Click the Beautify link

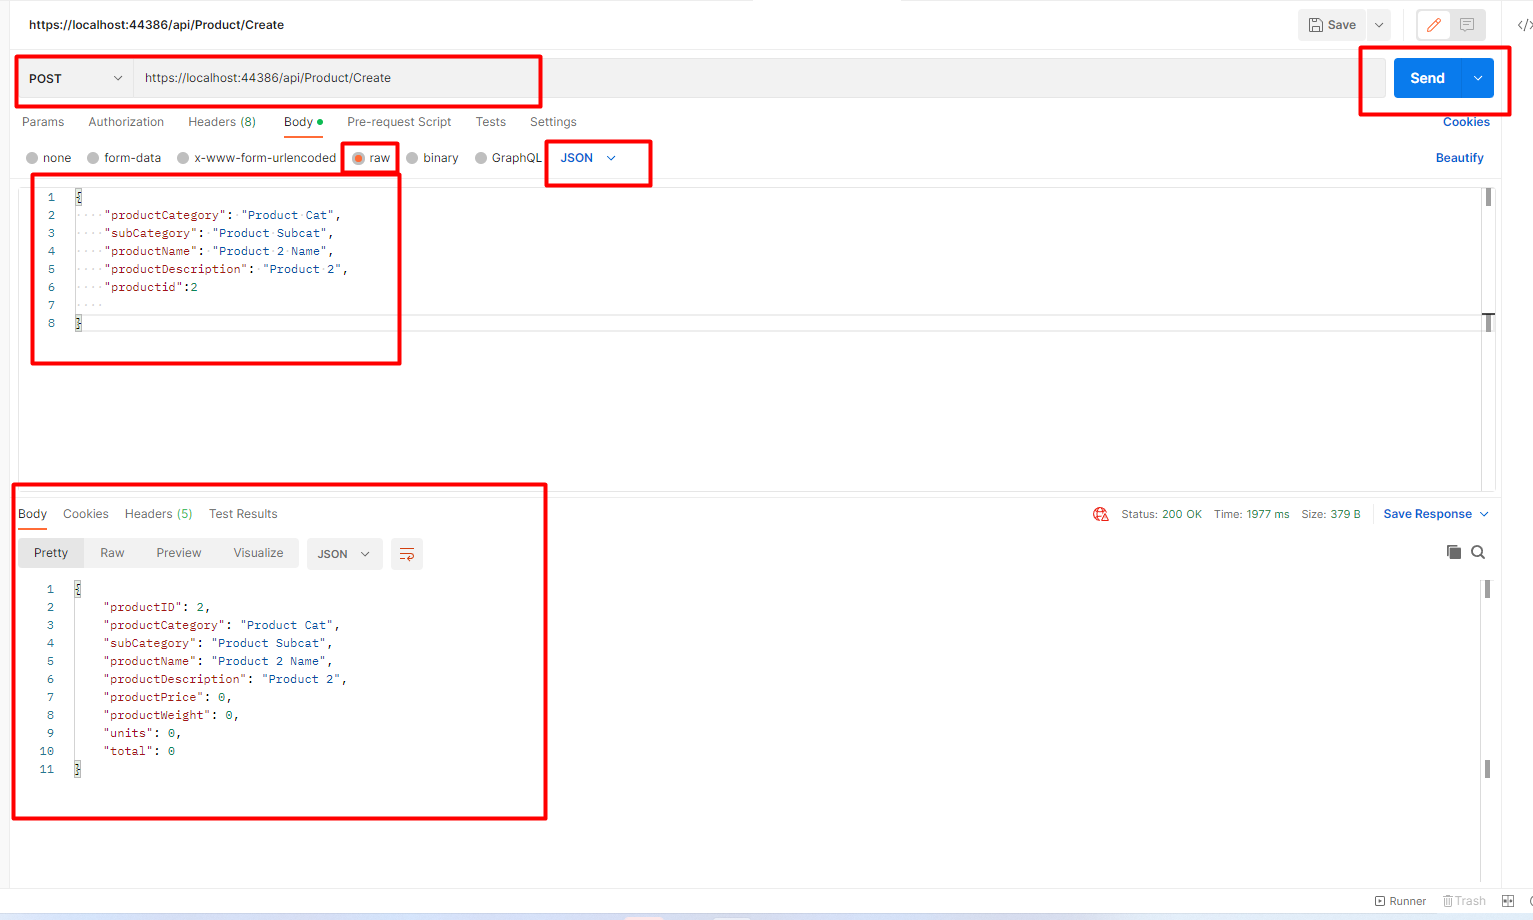(x=1460, y=158)
